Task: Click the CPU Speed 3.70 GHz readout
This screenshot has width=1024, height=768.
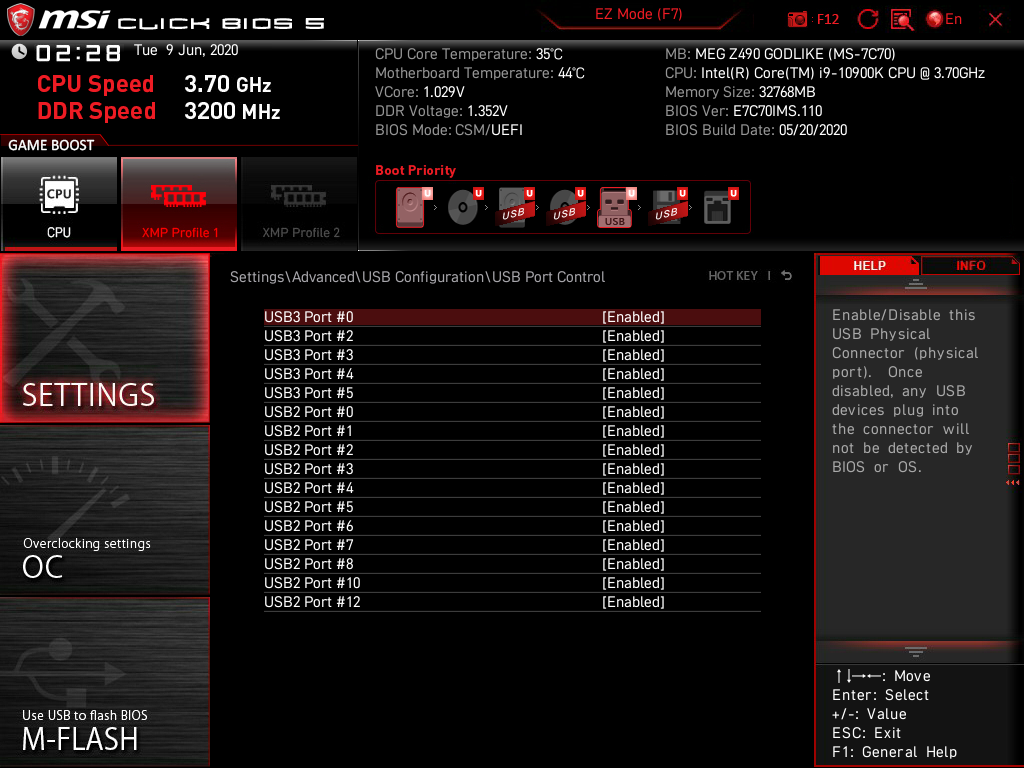Action: (x=154, y=84)
